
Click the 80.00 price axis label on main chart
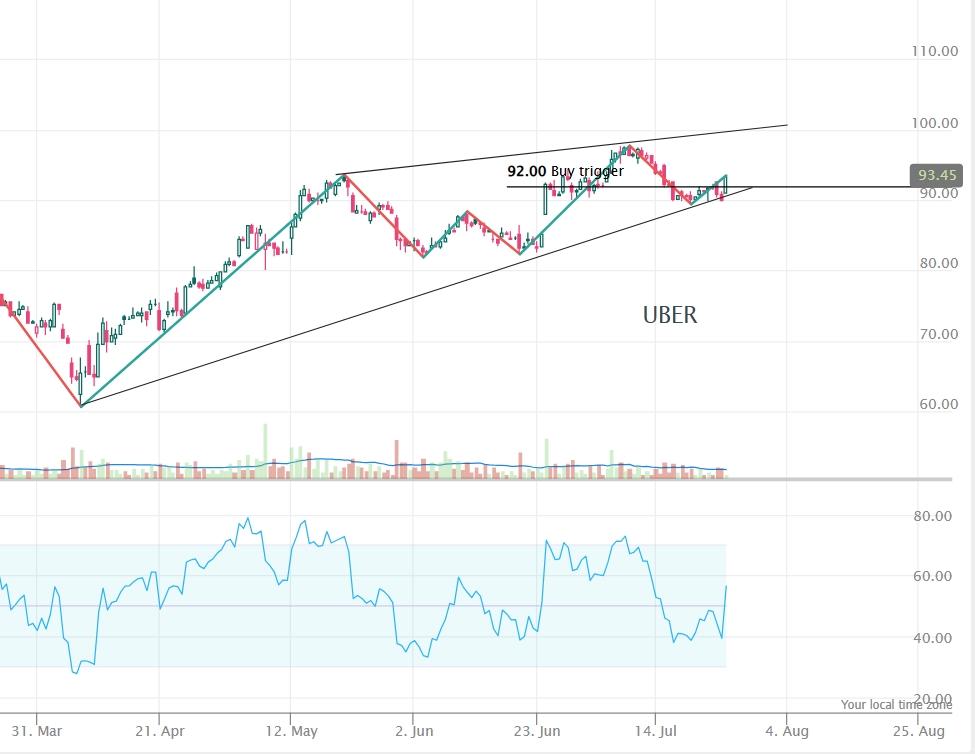(939, 263)
